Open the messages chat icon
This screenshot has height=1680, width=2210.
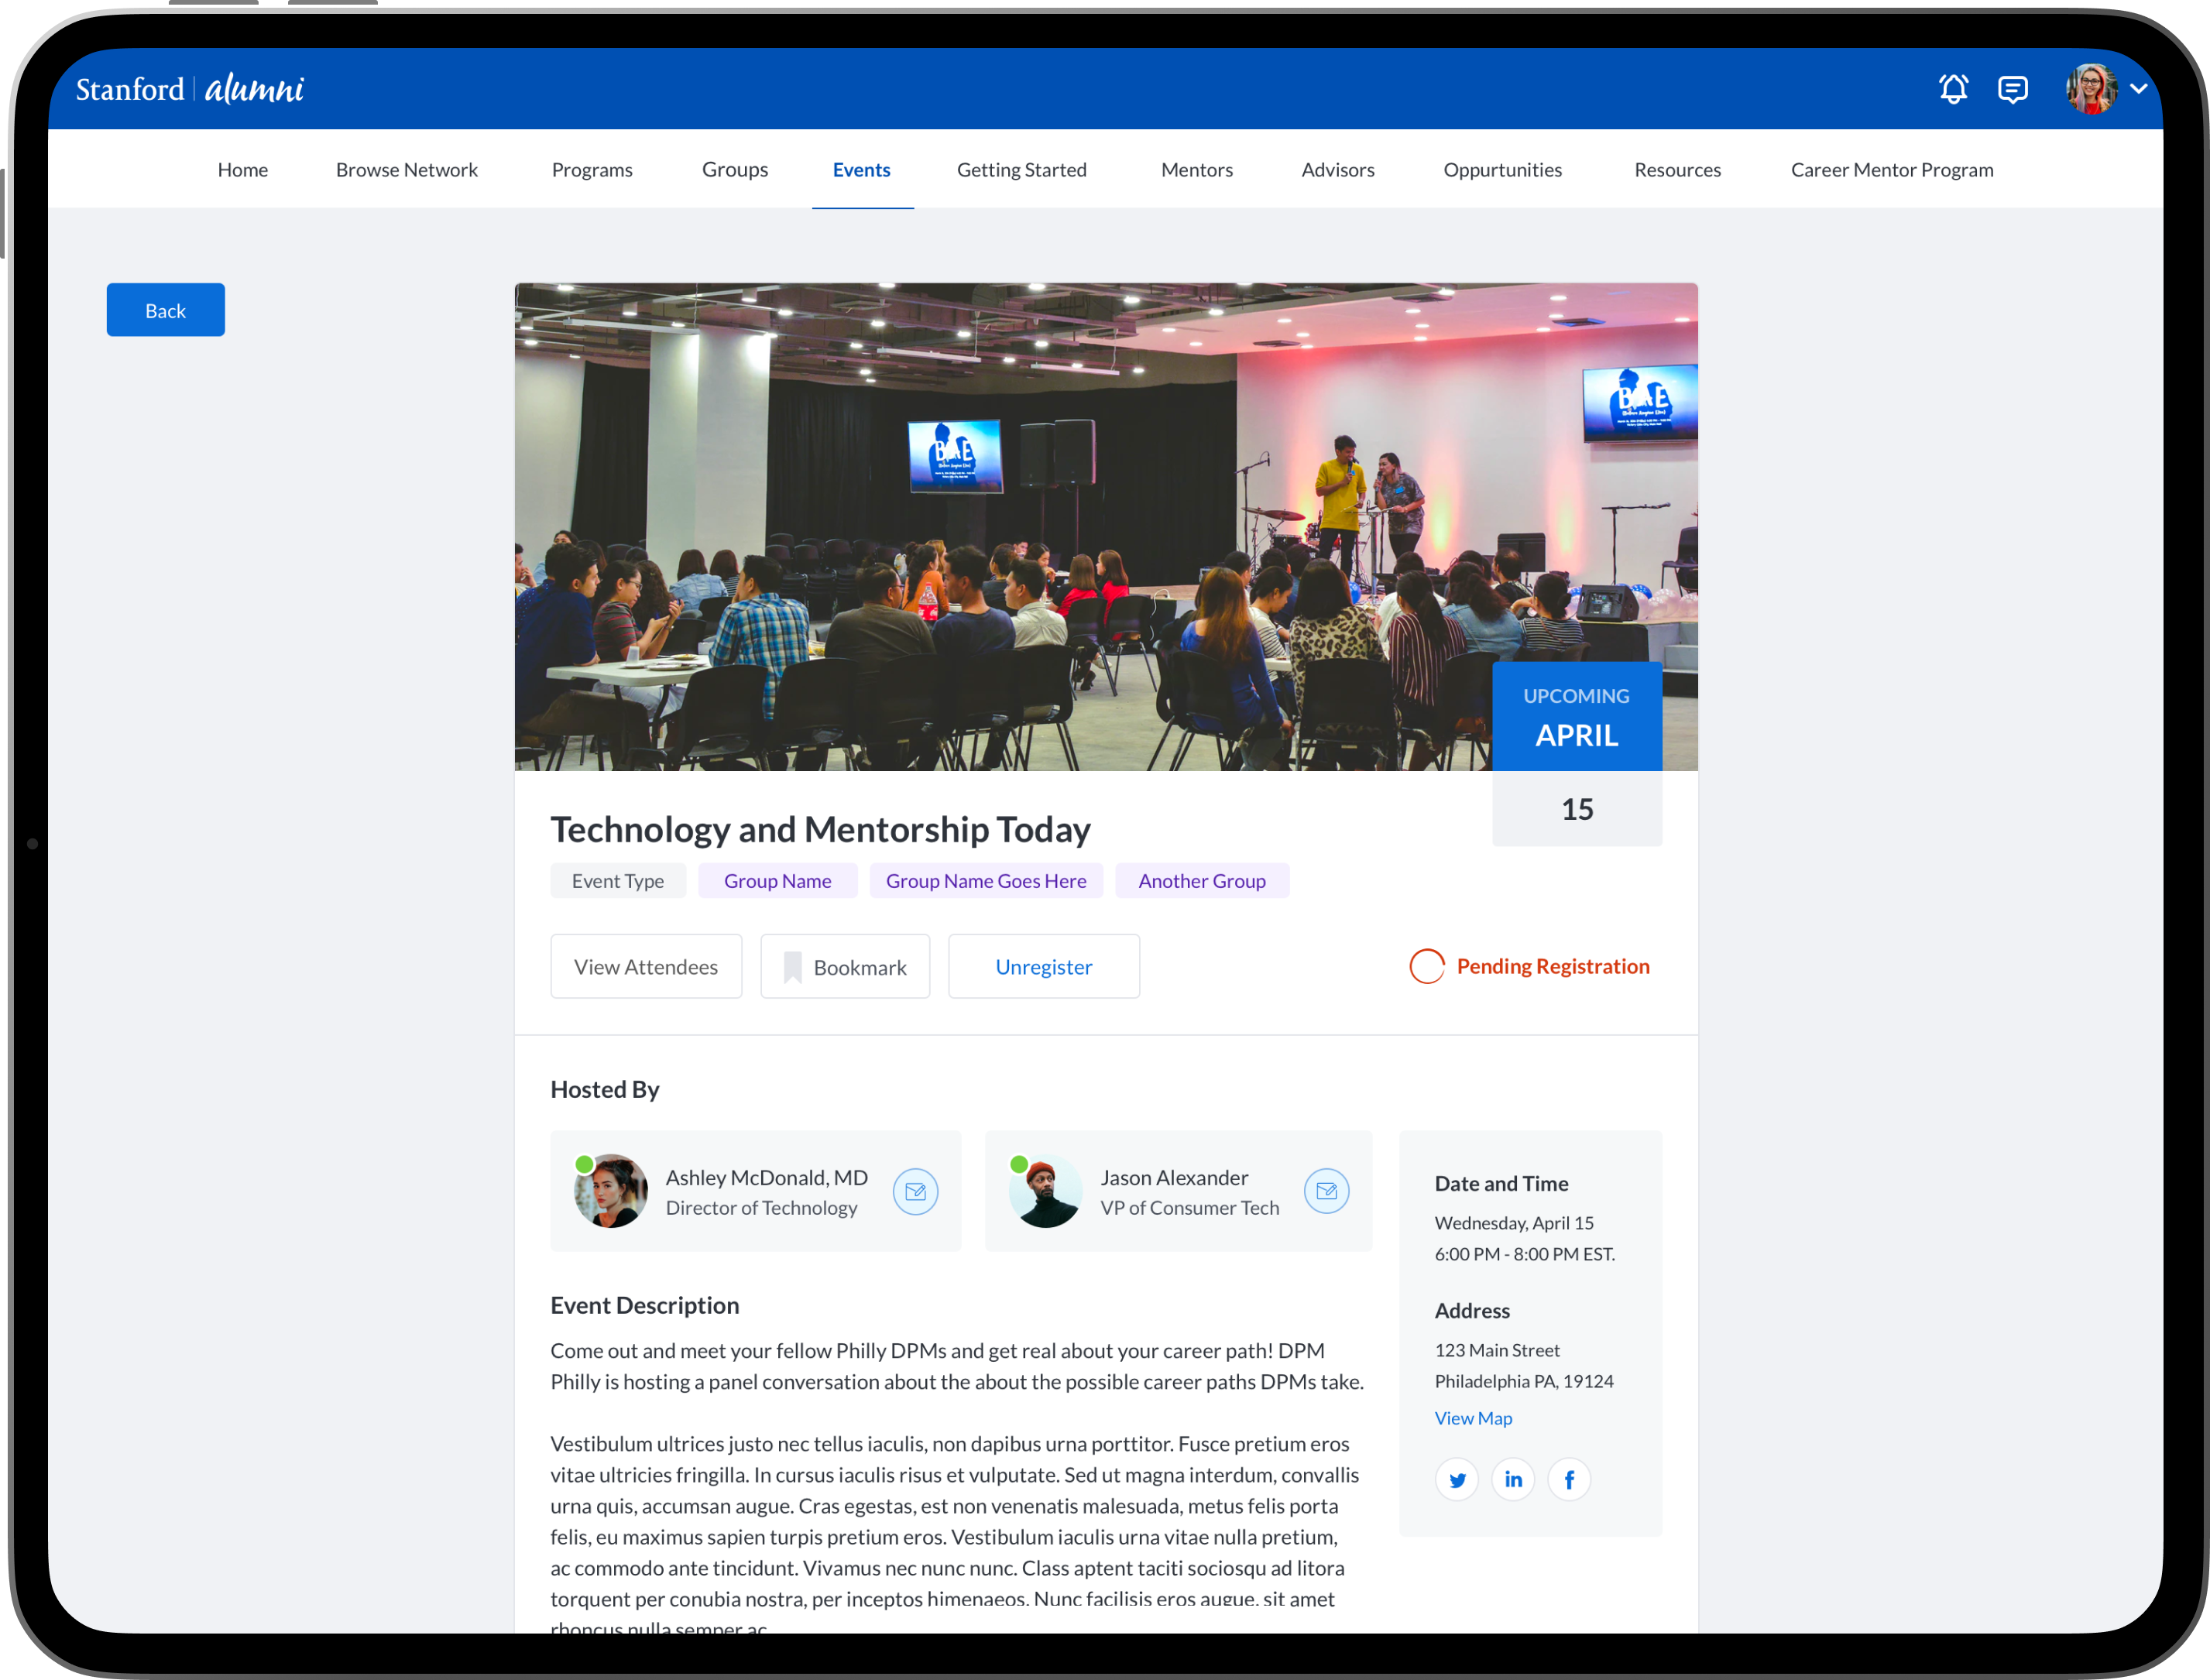(x=2012, y=89)
